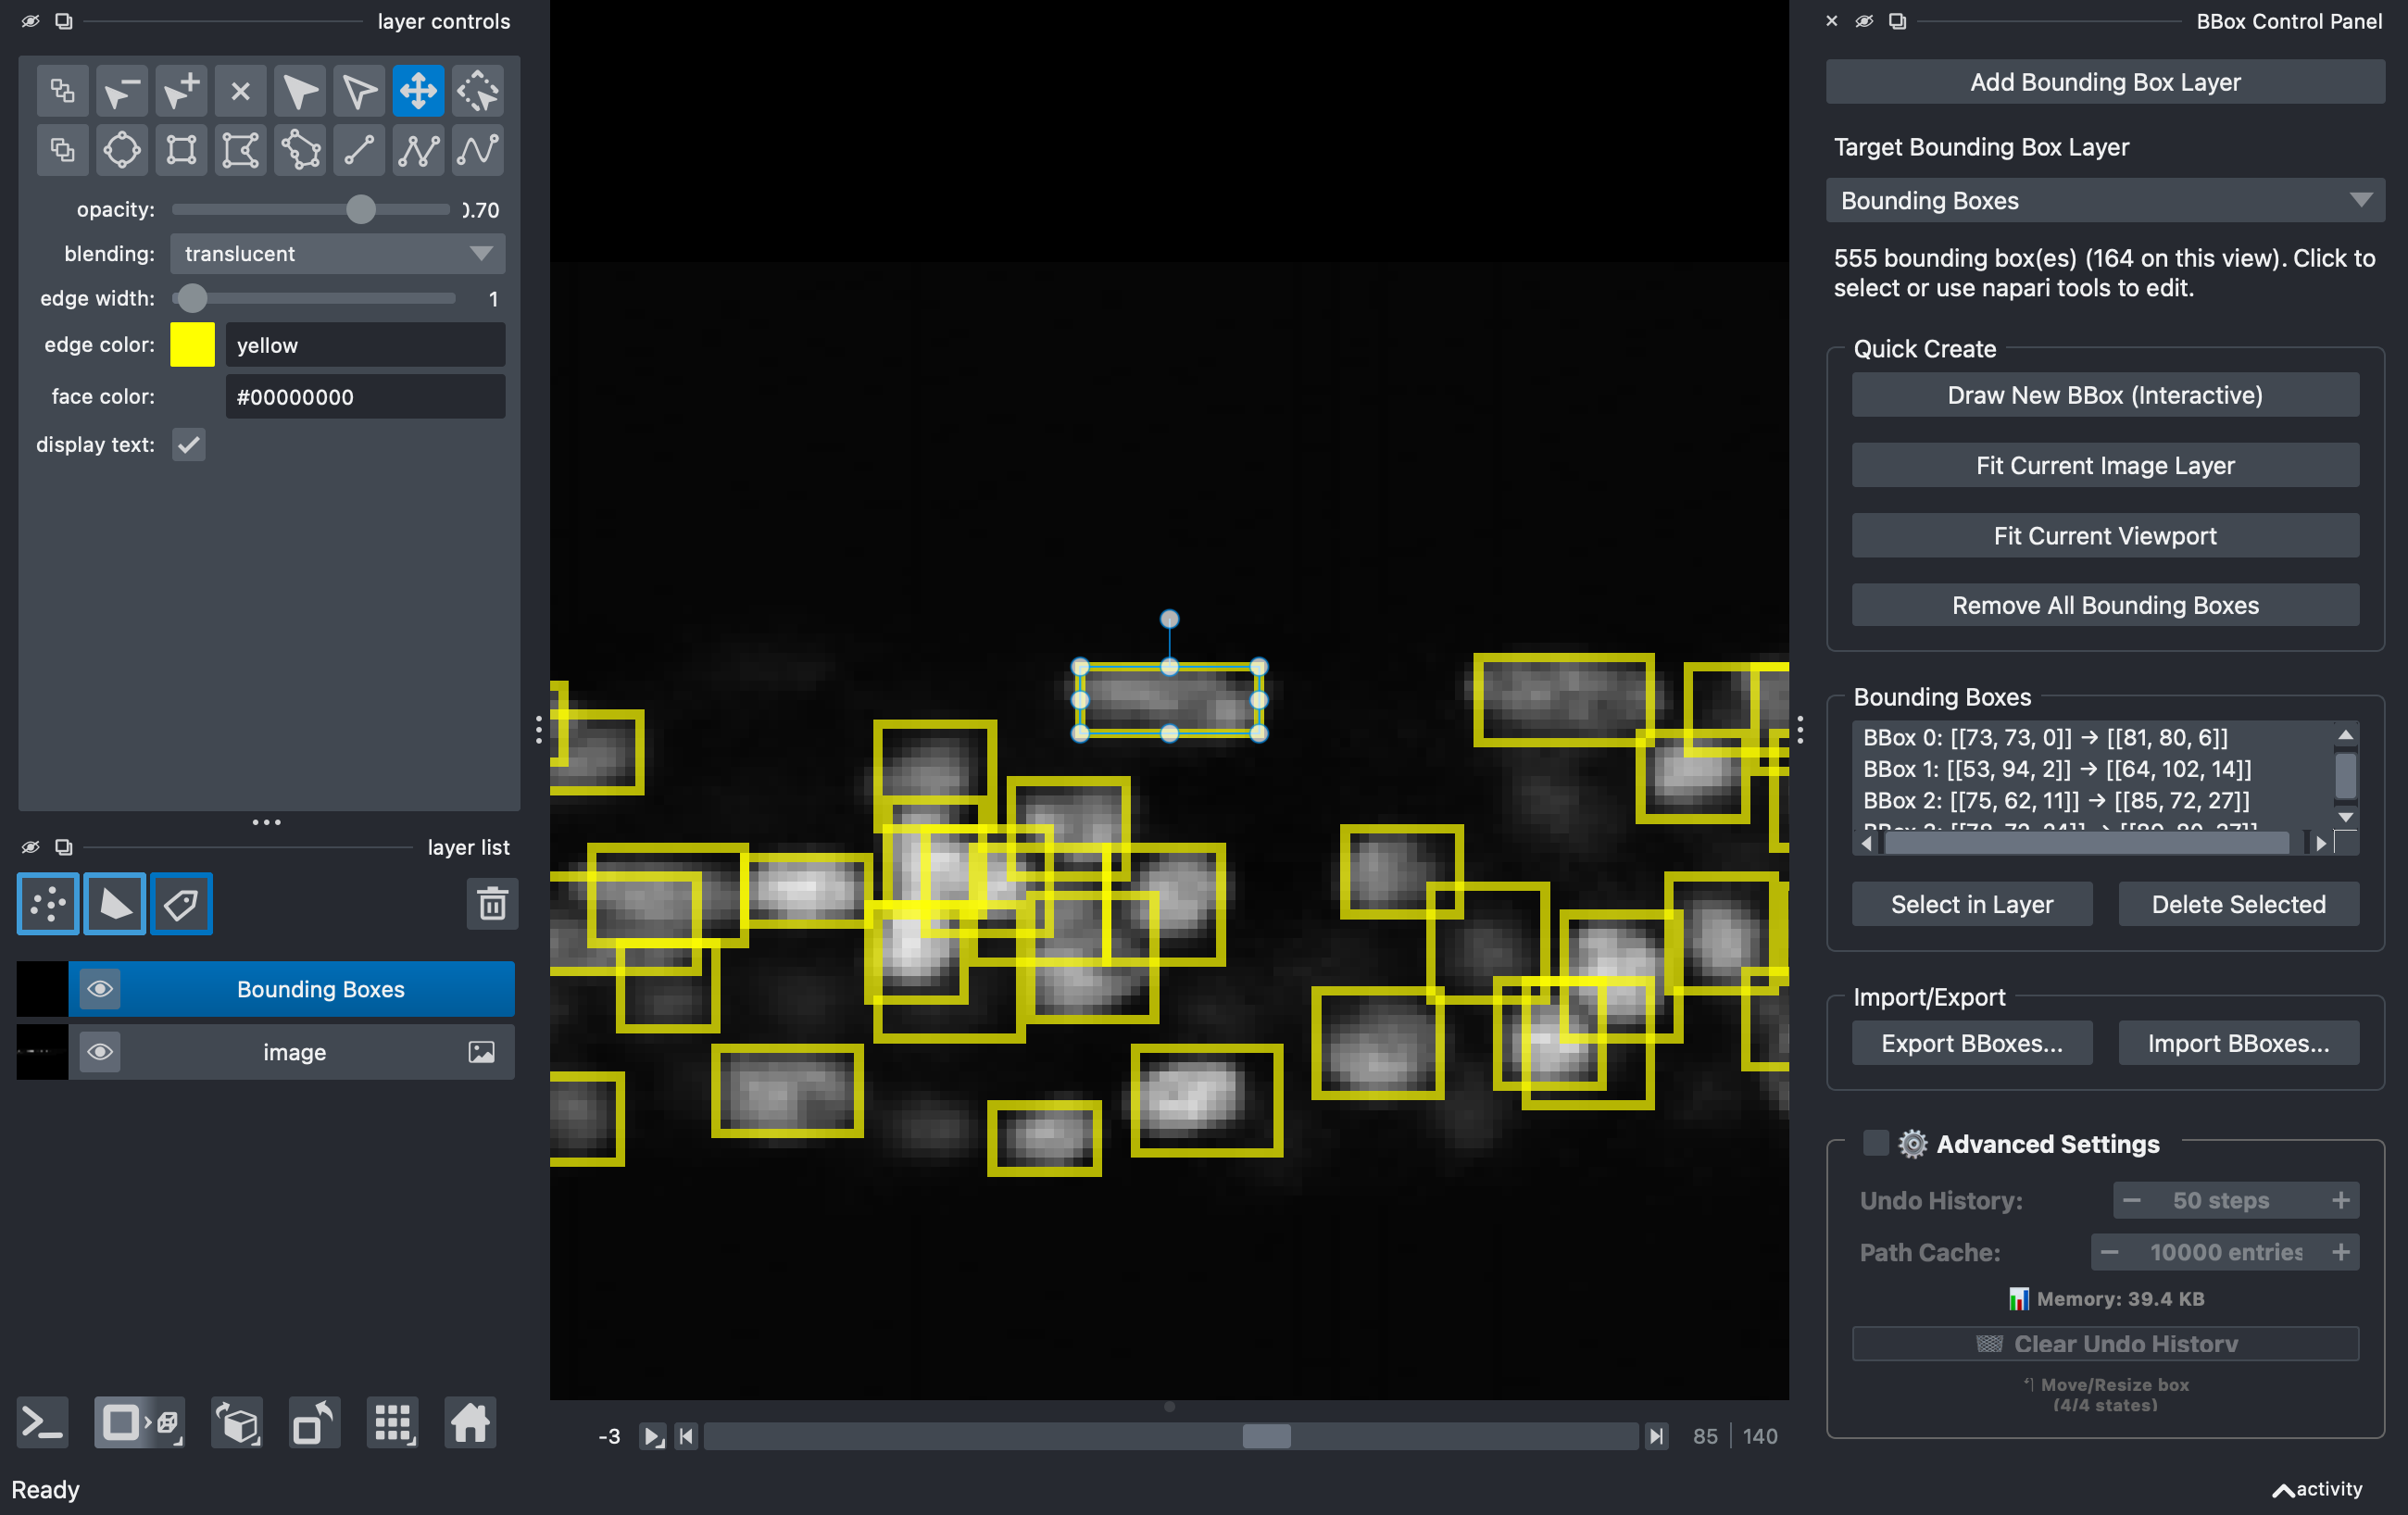Click Delete Selected button
Image resolution: width=2408 pixels, height=1515 pixels.
click(x=2238, y=904)
